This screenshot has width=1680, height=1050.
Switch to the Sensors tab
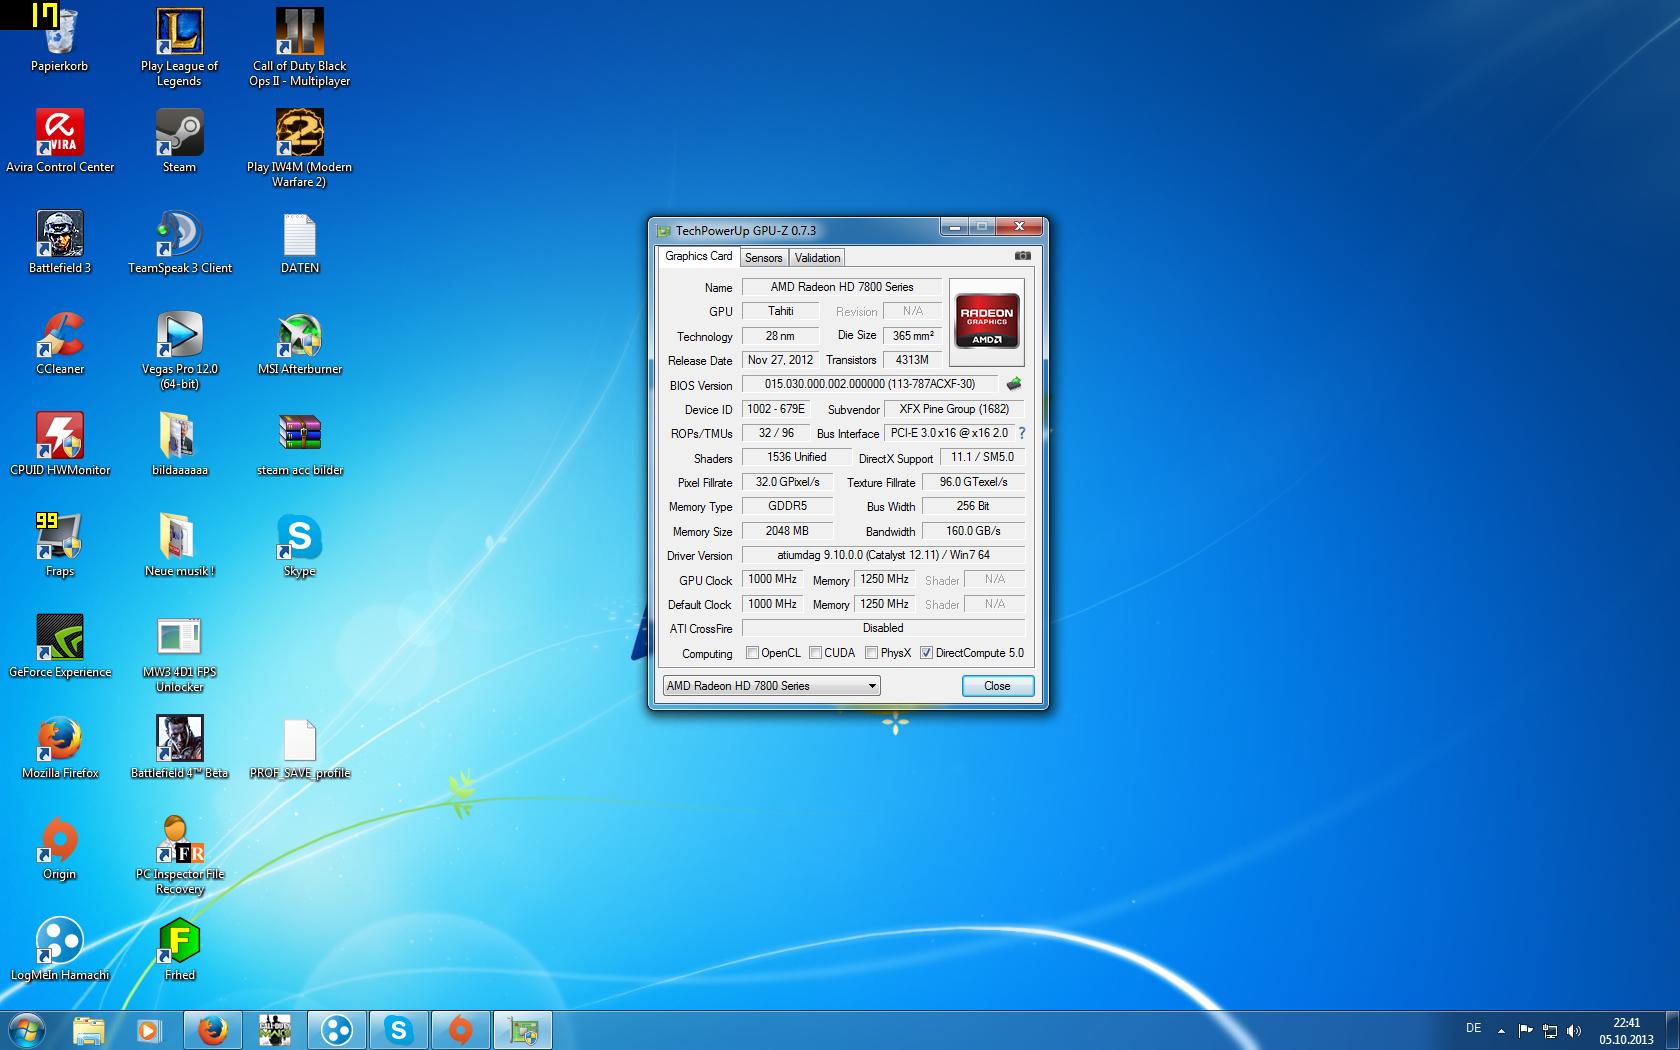click(763, 258)
